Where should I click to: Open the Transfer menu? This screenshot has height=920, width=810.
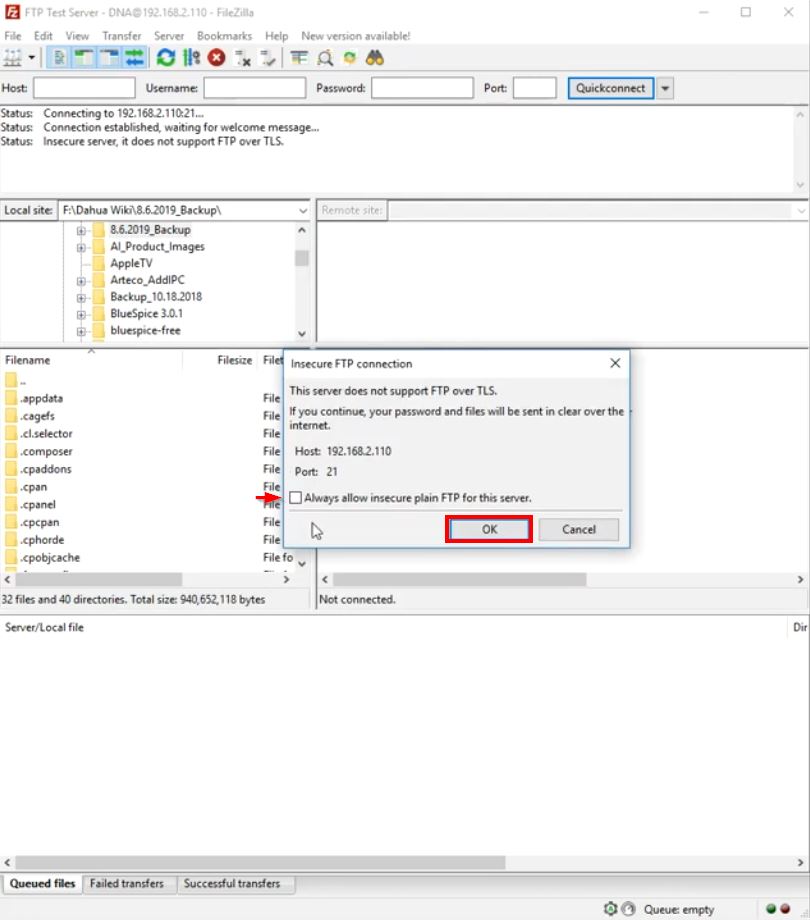coord(121,36)
